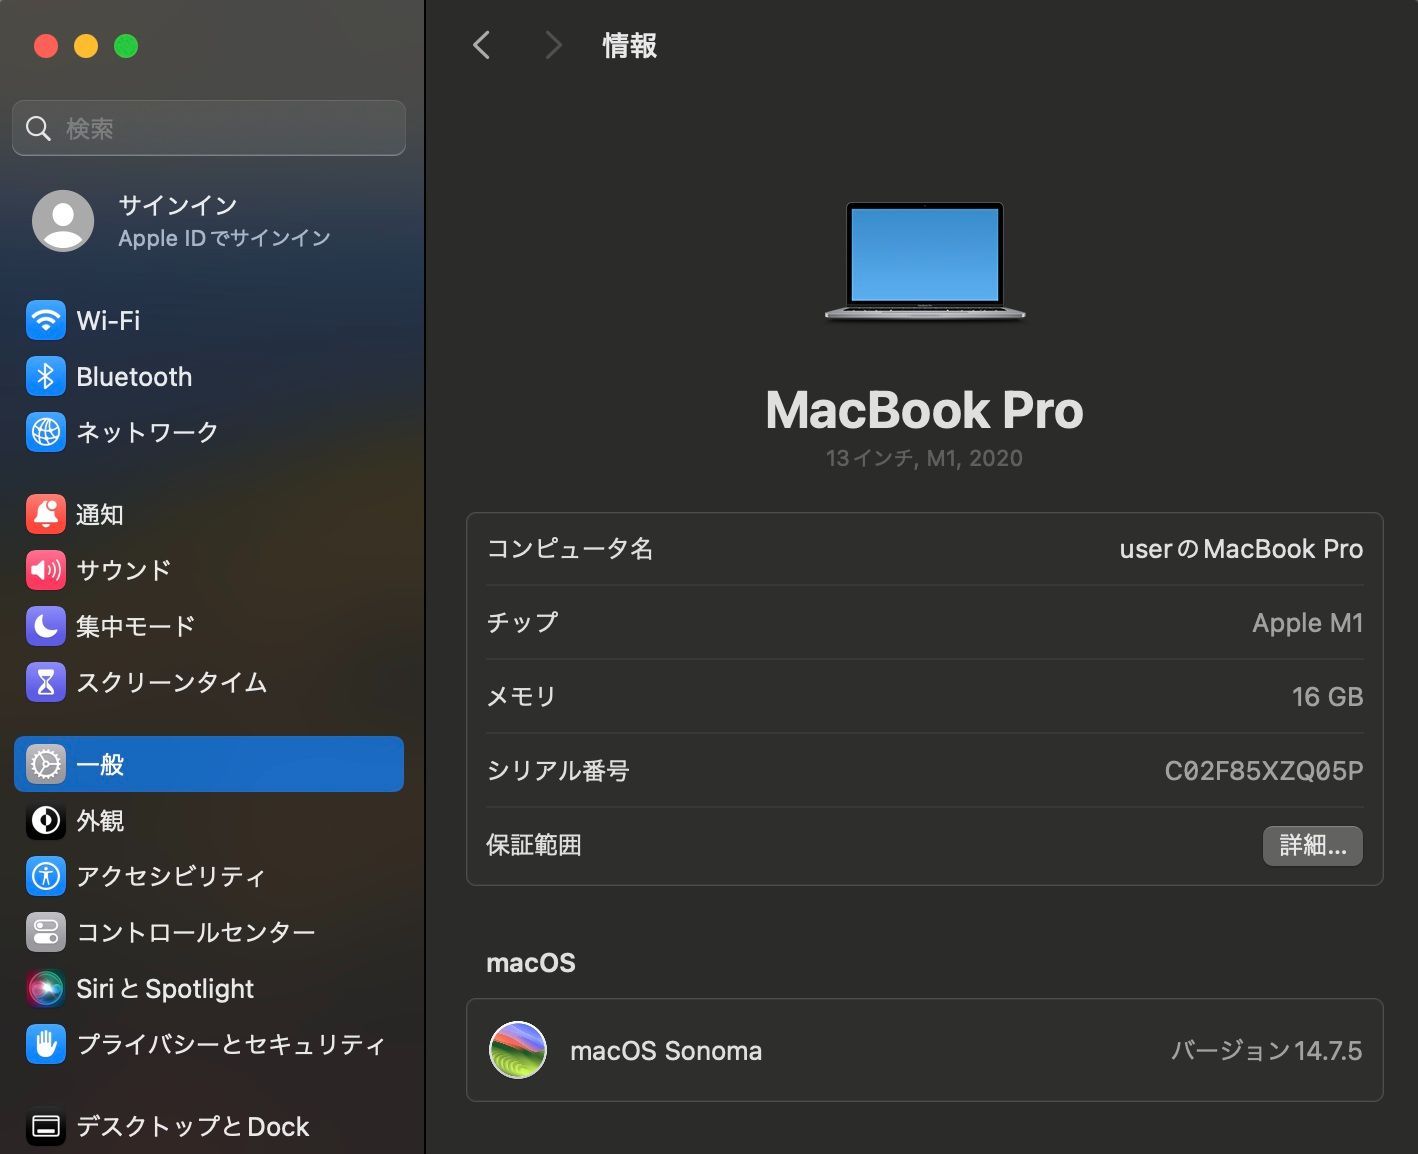Image resolution: width=1418 pixels, height=1154 pixels.
Task: Click the macOS Sonoma logo icon
Action: [517, 1050]
